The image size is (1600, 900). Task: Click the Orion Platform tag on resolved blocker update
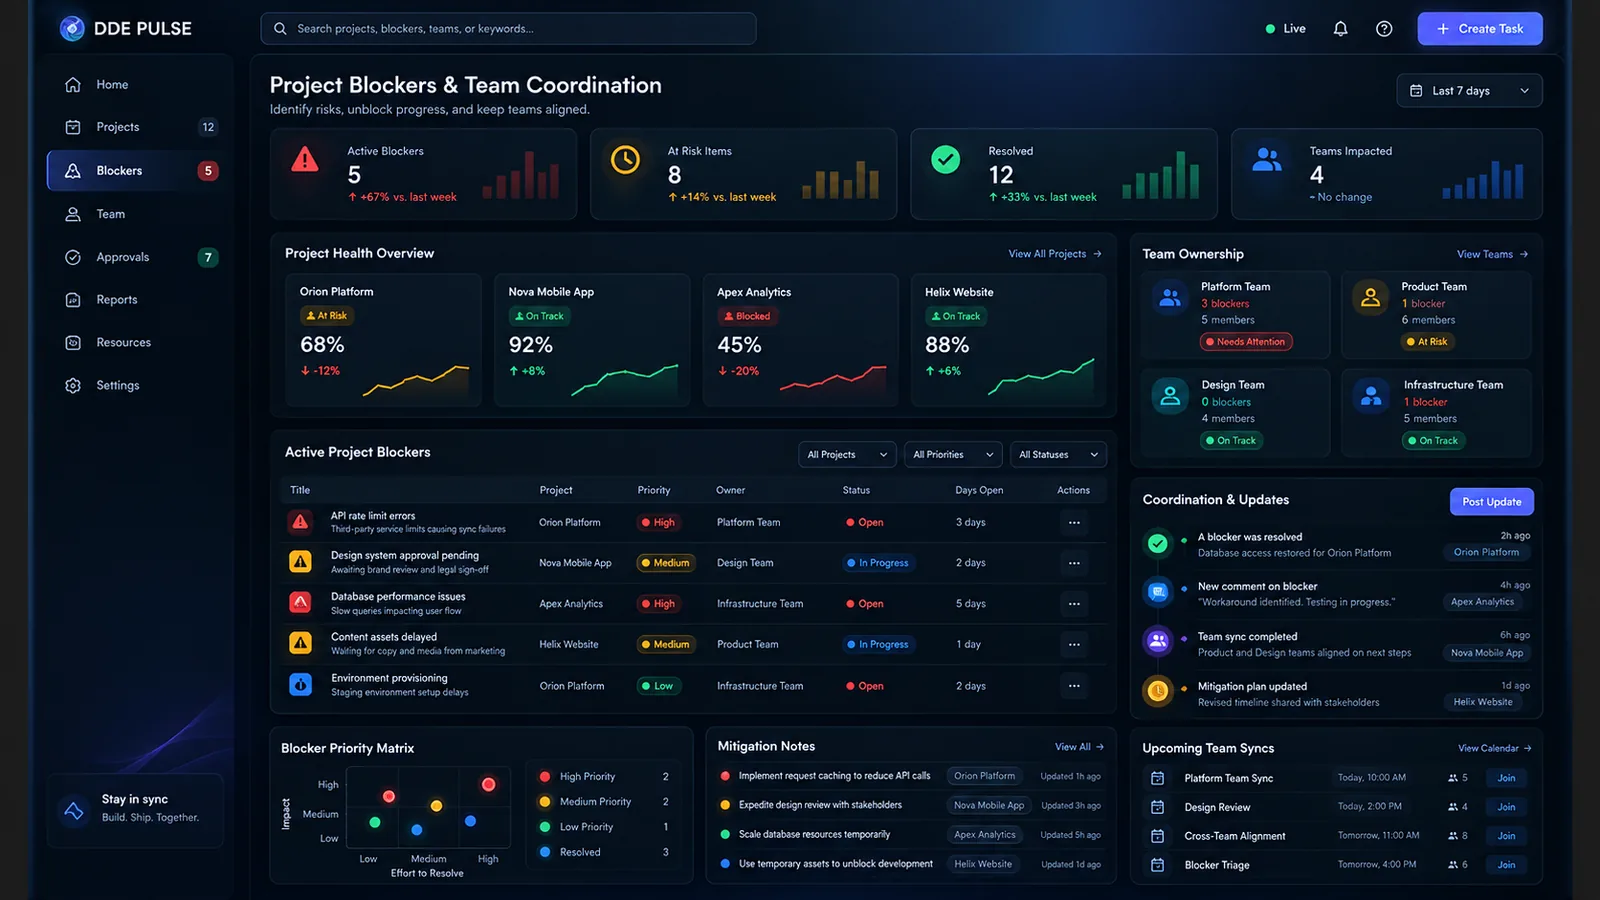click(x=1486, y=552)
